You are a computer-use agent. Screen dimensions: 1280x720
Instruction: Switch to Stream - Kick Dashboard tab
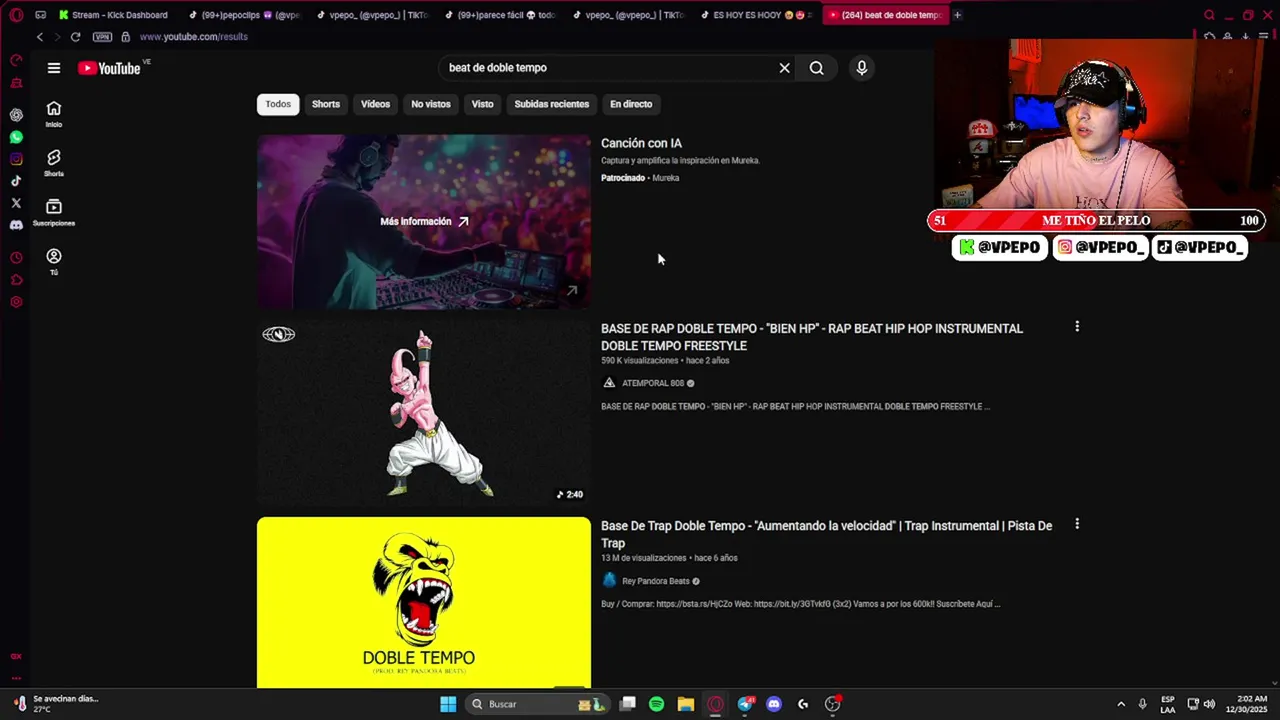click(113, 15)
